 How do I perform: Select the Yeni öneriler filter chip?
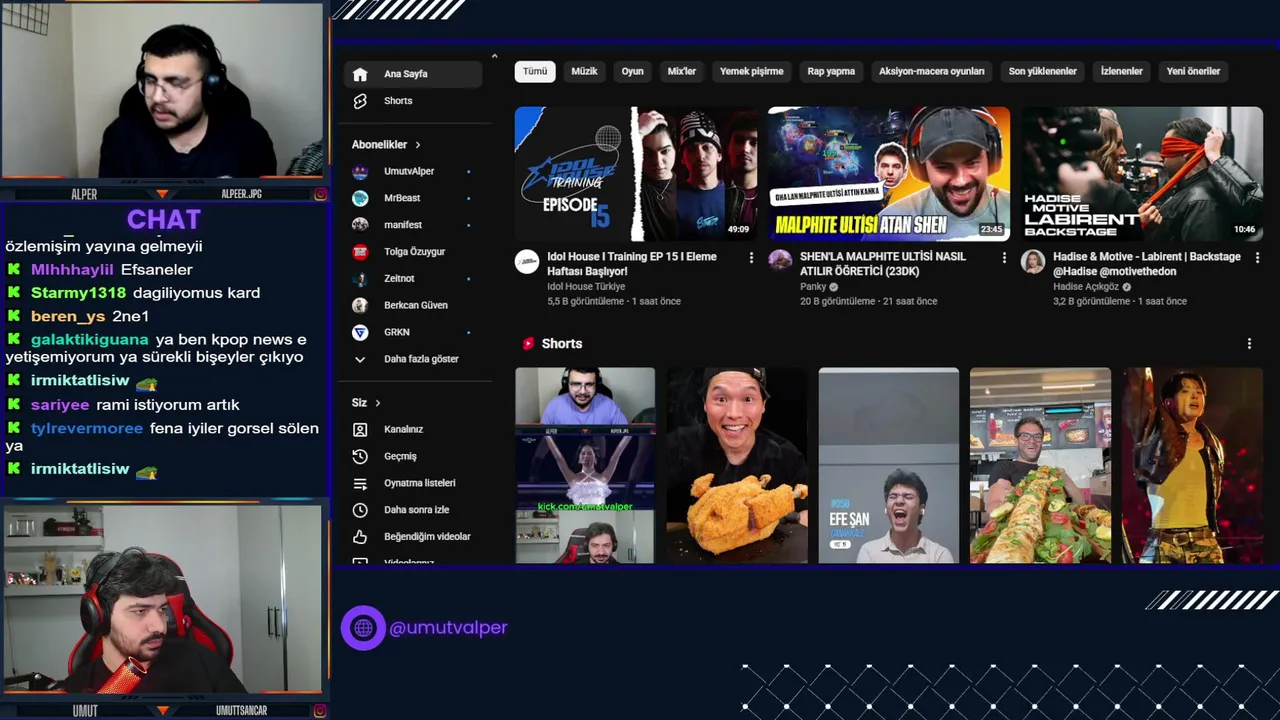[x=1193, y=71]
